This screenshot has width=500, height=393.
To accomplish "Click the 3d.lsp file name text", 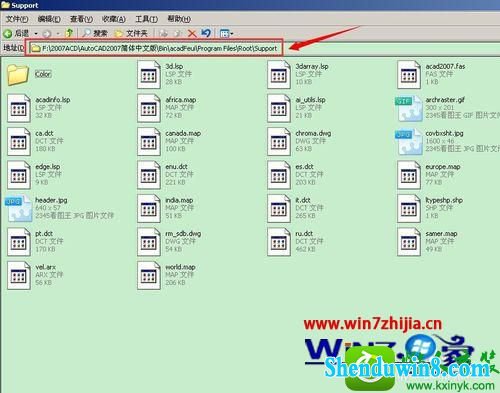I will [x=174, y=66].
